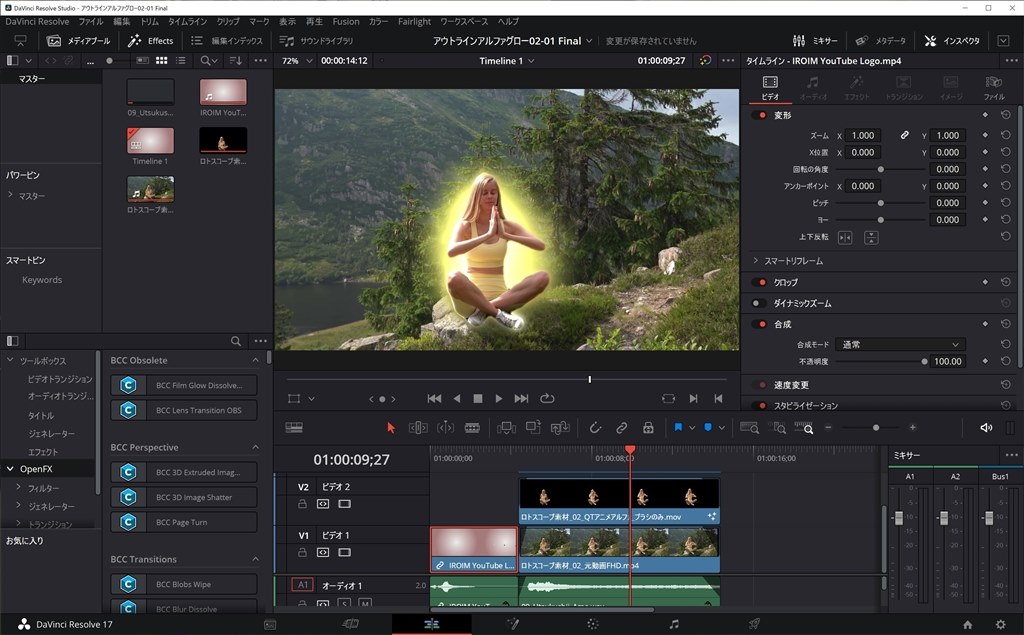Viewport: 1024px width, 635px height.
Task: Select the BCC Blobs Wipe effect
Action: pyautogui.click(x=184, y=584)
